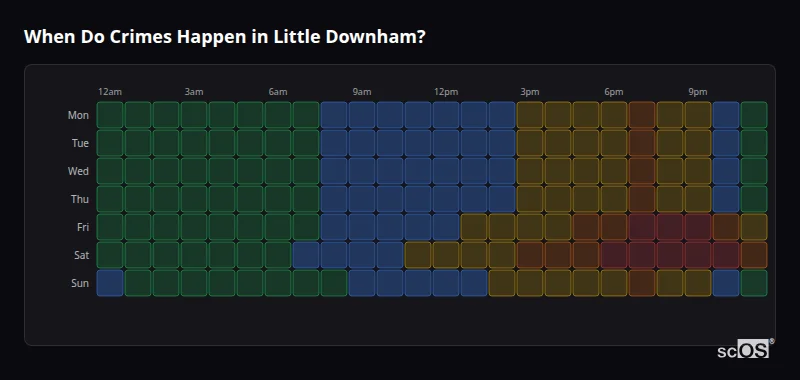
Task: Select the Wednesday 9pm yellow cell
Action: coord(697,171)
